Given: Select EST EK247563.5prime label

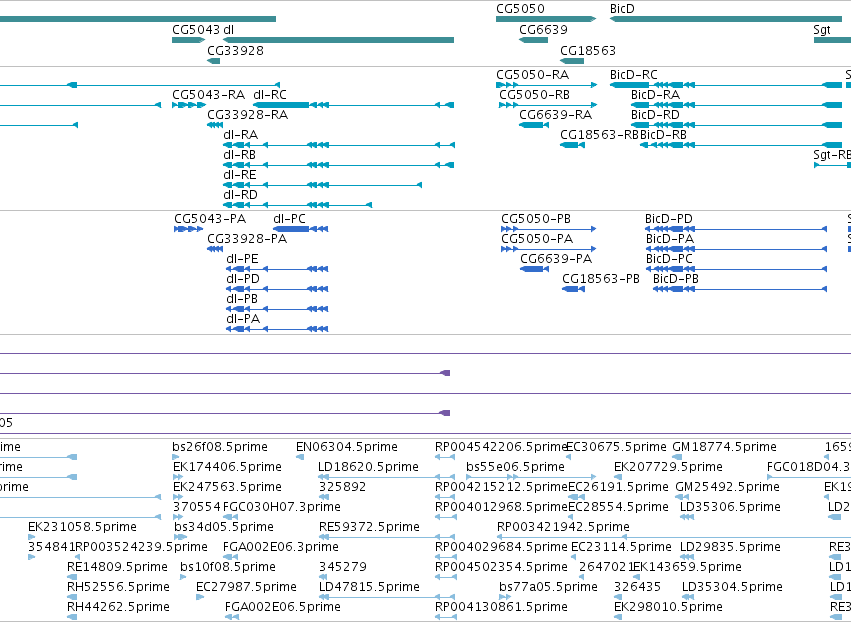Looking at the screenshot, I should click(x=227, y=487).
